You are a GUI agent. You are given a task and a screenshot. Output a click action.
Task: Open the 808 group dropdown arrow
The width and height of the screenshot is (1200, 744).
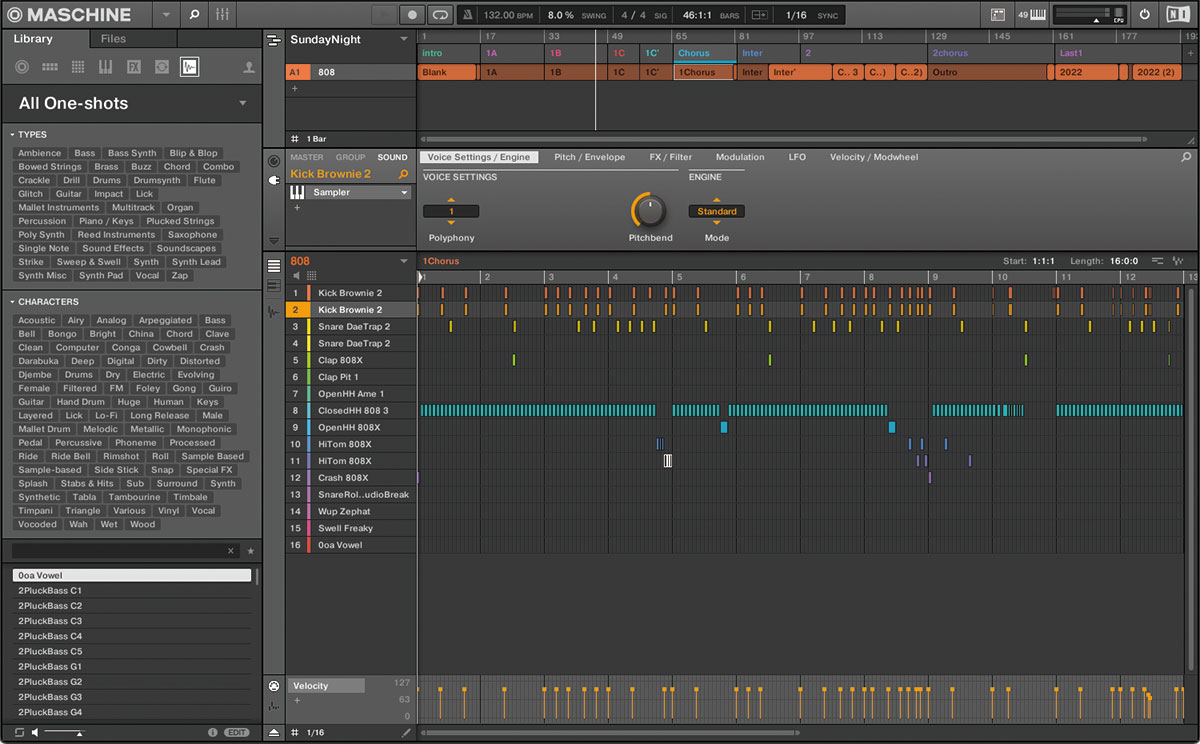(404, 261)
